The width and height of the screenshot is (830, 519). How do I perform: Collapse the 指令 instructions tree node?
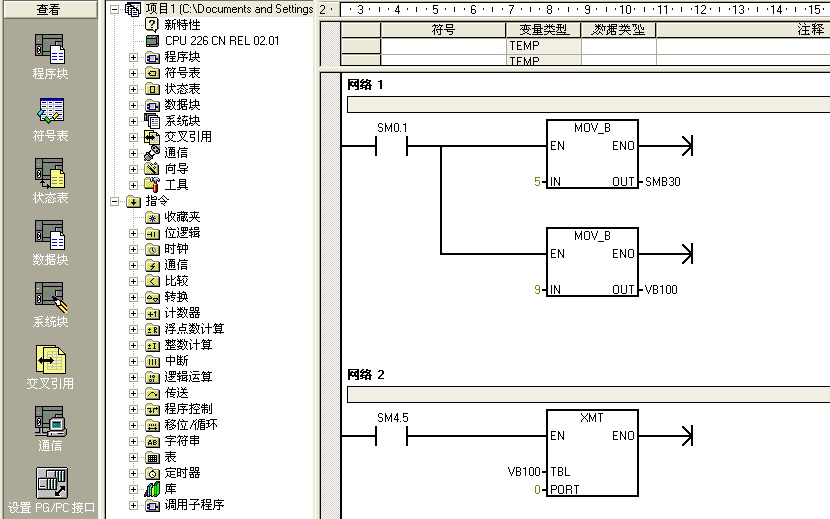pyautogui.click(x=114, y=201)
